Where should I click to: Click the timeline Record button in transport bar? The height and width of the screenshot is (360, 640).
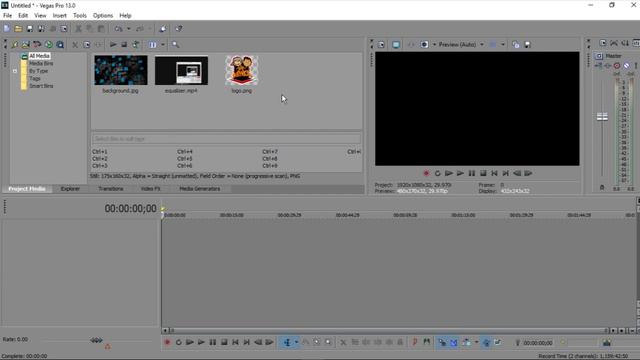[x=167, y=342]
